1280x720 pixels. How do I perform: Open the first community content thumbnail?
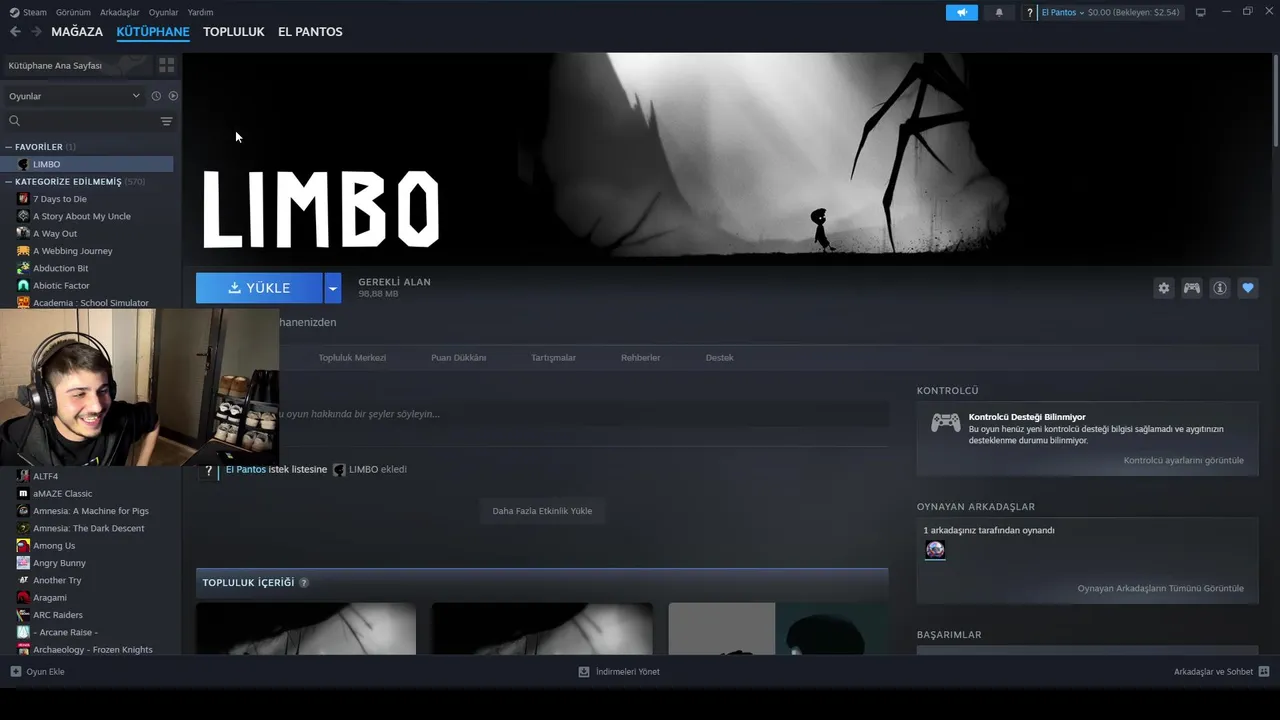coord(306,628)
